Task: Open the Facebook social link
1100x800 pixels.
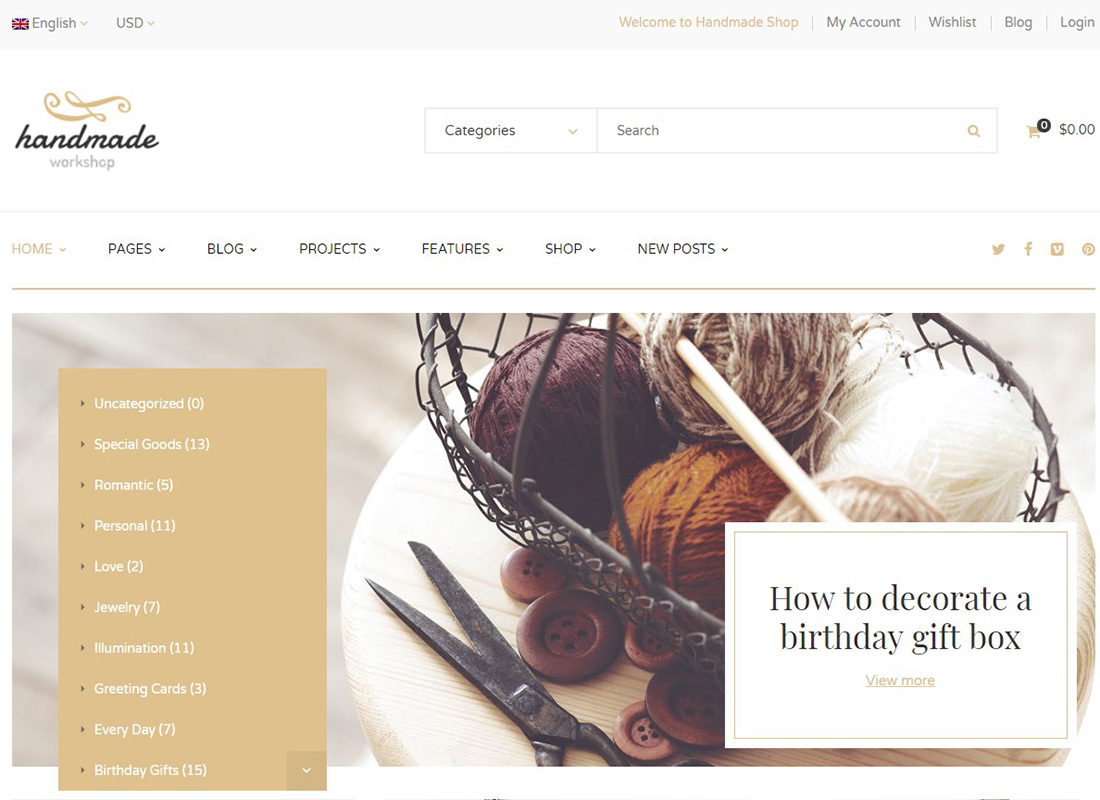Action: click(x=1028, y=248)
